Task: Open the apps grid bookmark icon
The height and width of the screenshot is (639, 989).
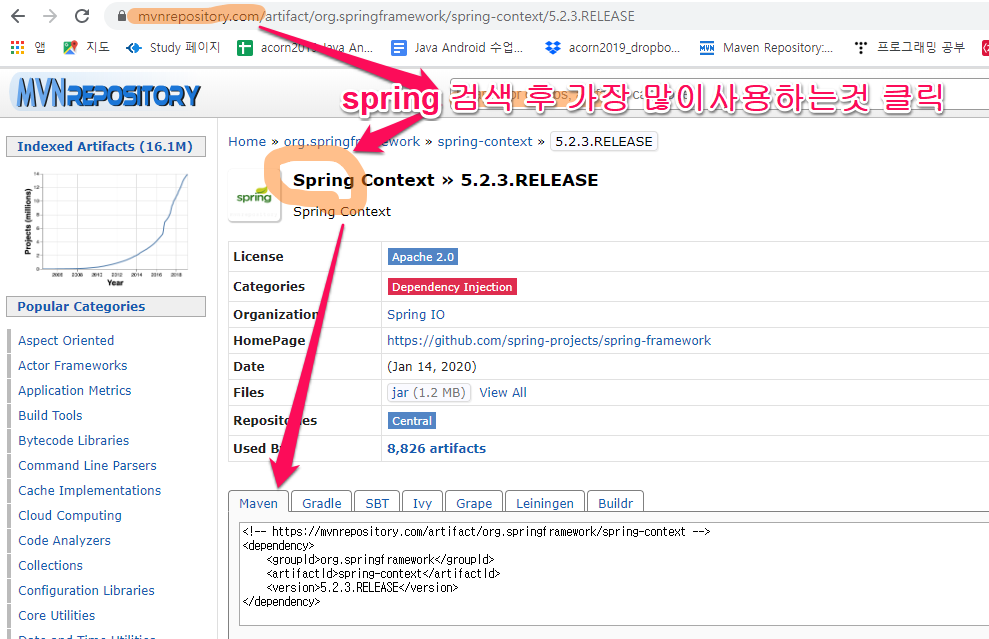Action: (x=18, y=47)
